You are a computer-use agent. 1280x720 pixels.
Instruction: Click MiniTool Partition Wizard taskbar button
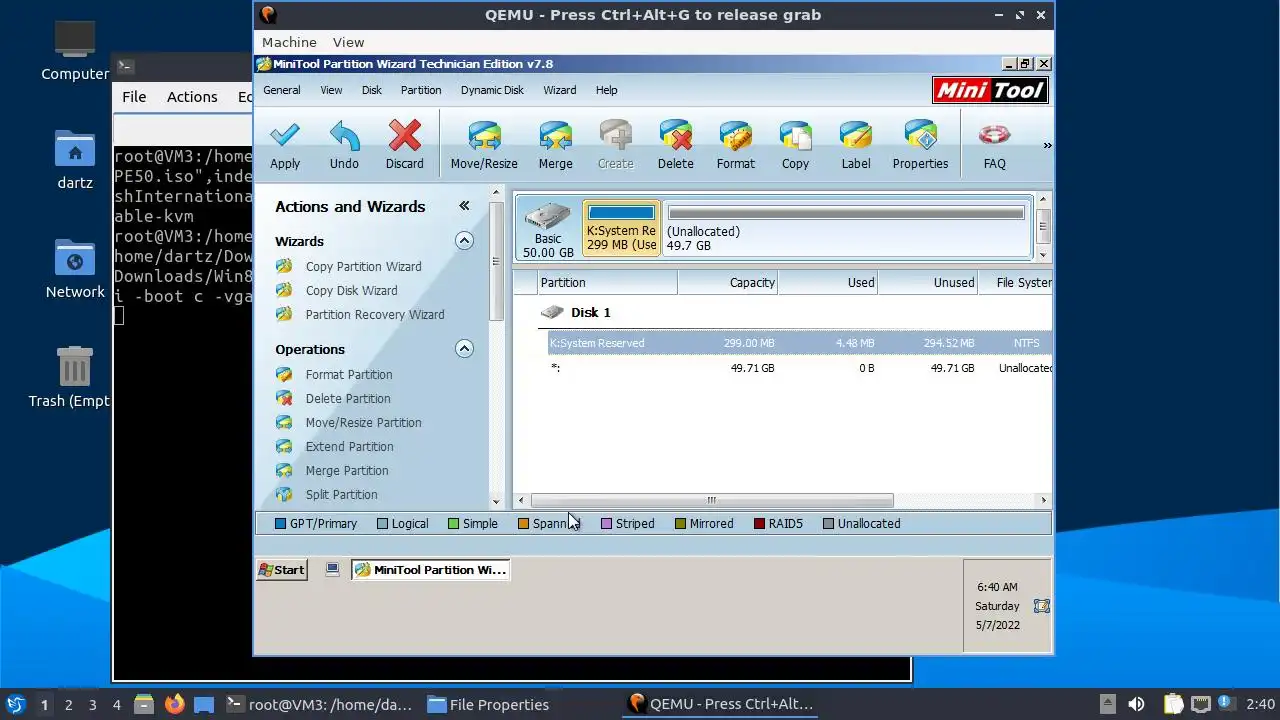coord(431,570)
